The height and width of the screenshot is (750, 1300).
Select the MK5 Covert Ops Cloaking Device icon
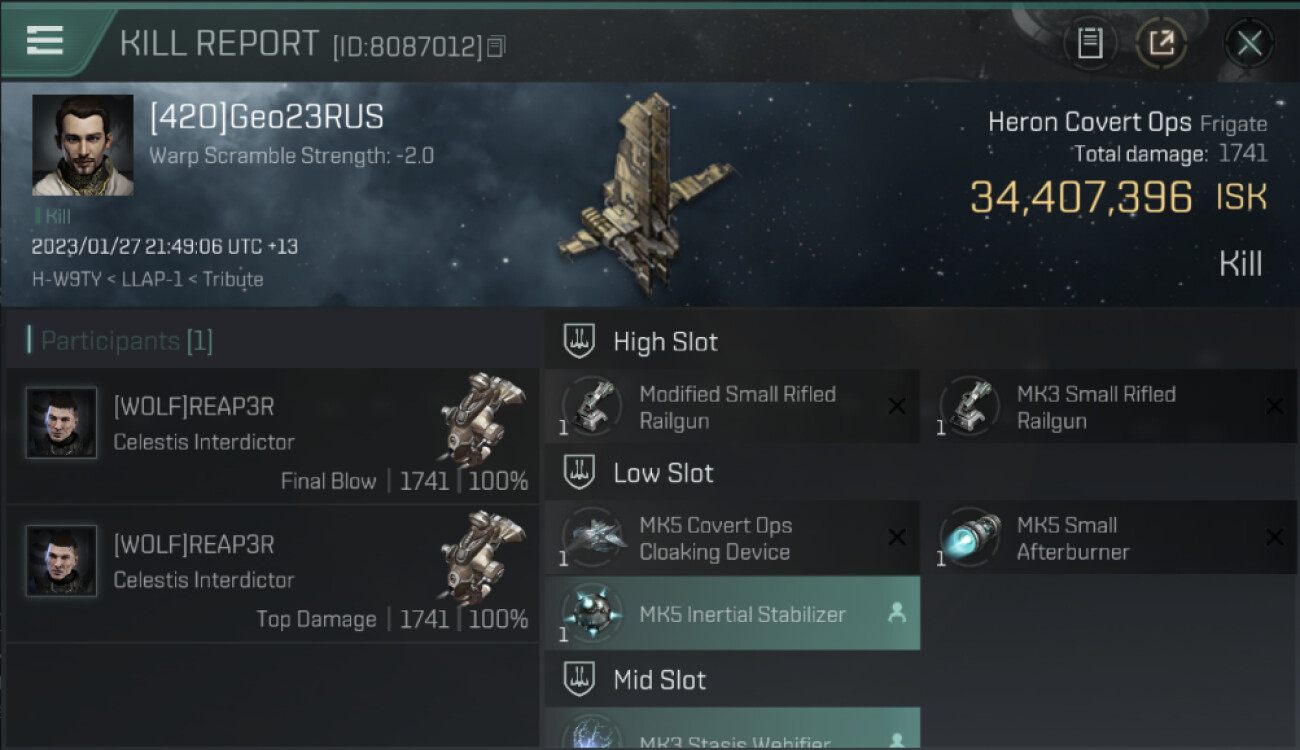click(x=592, y=538)
